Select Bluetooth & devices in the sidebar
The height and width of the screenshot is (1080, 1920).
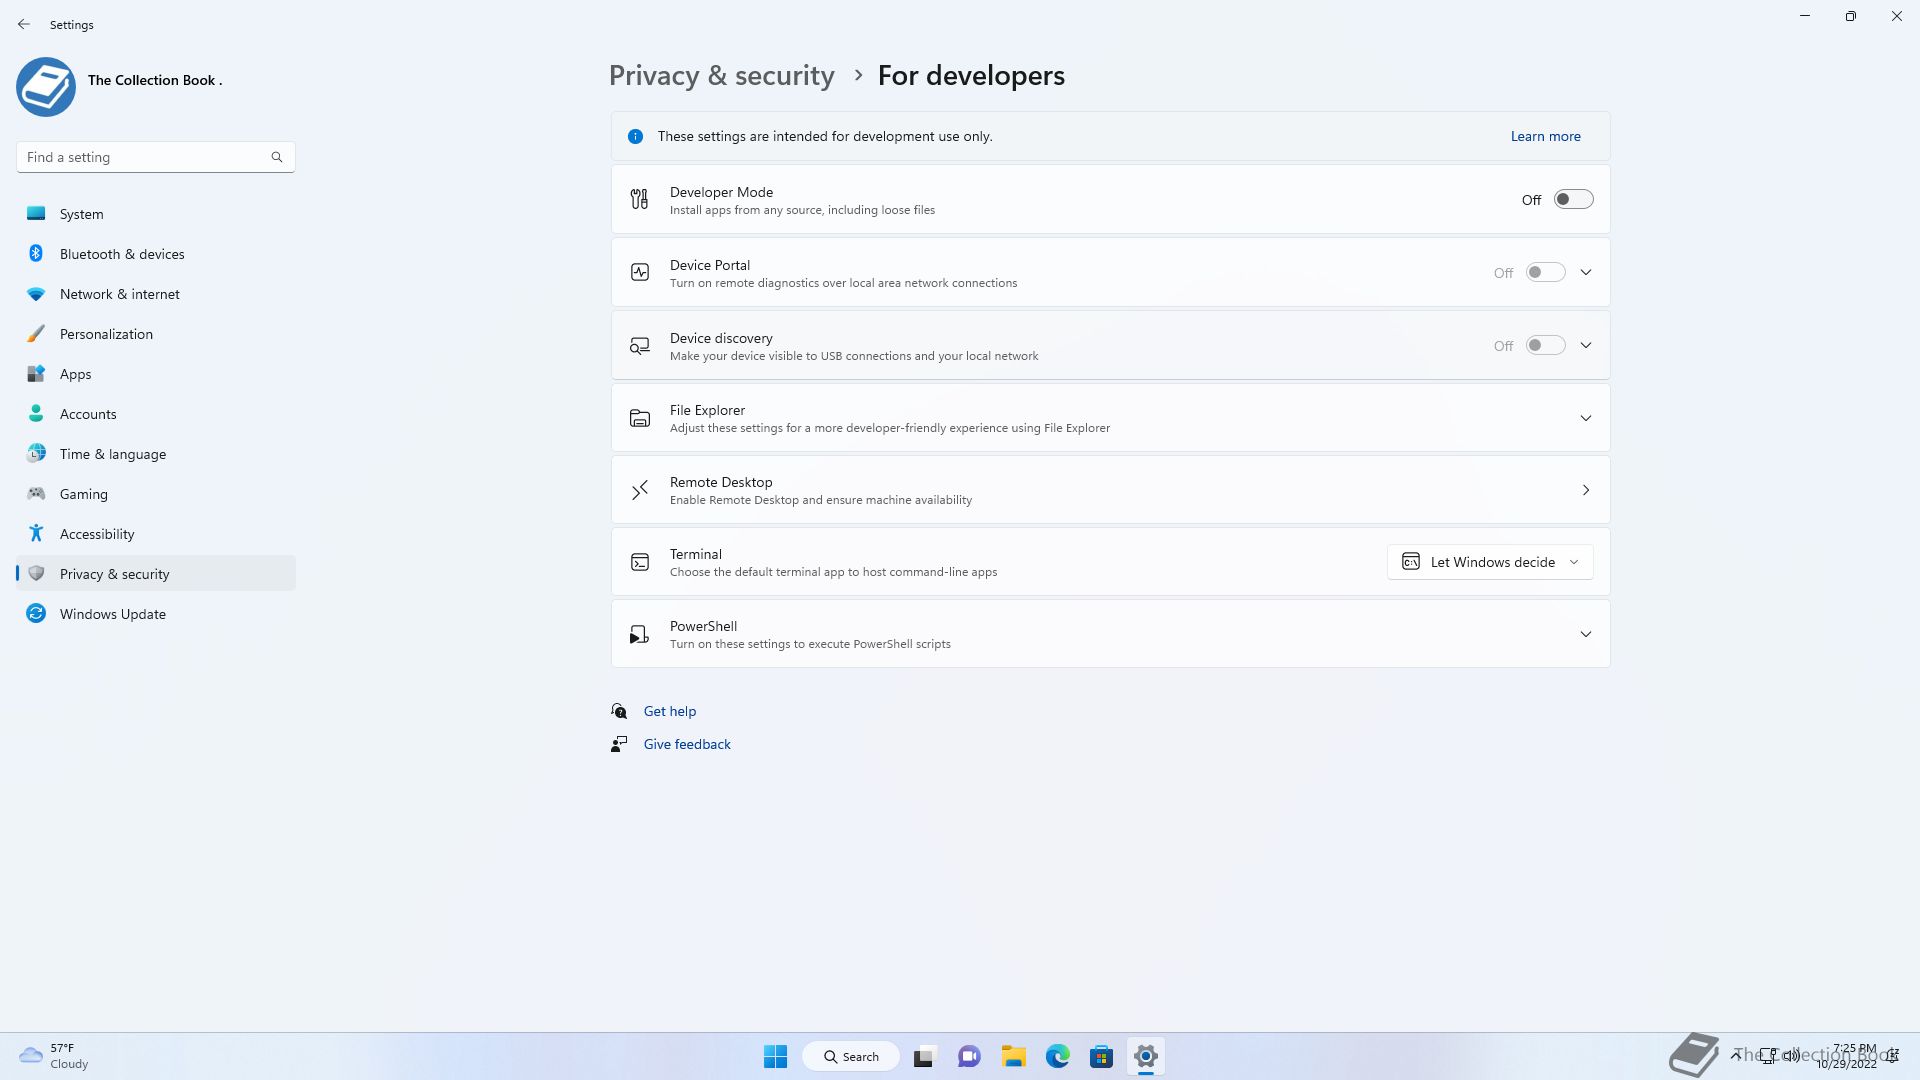point(122,254)
